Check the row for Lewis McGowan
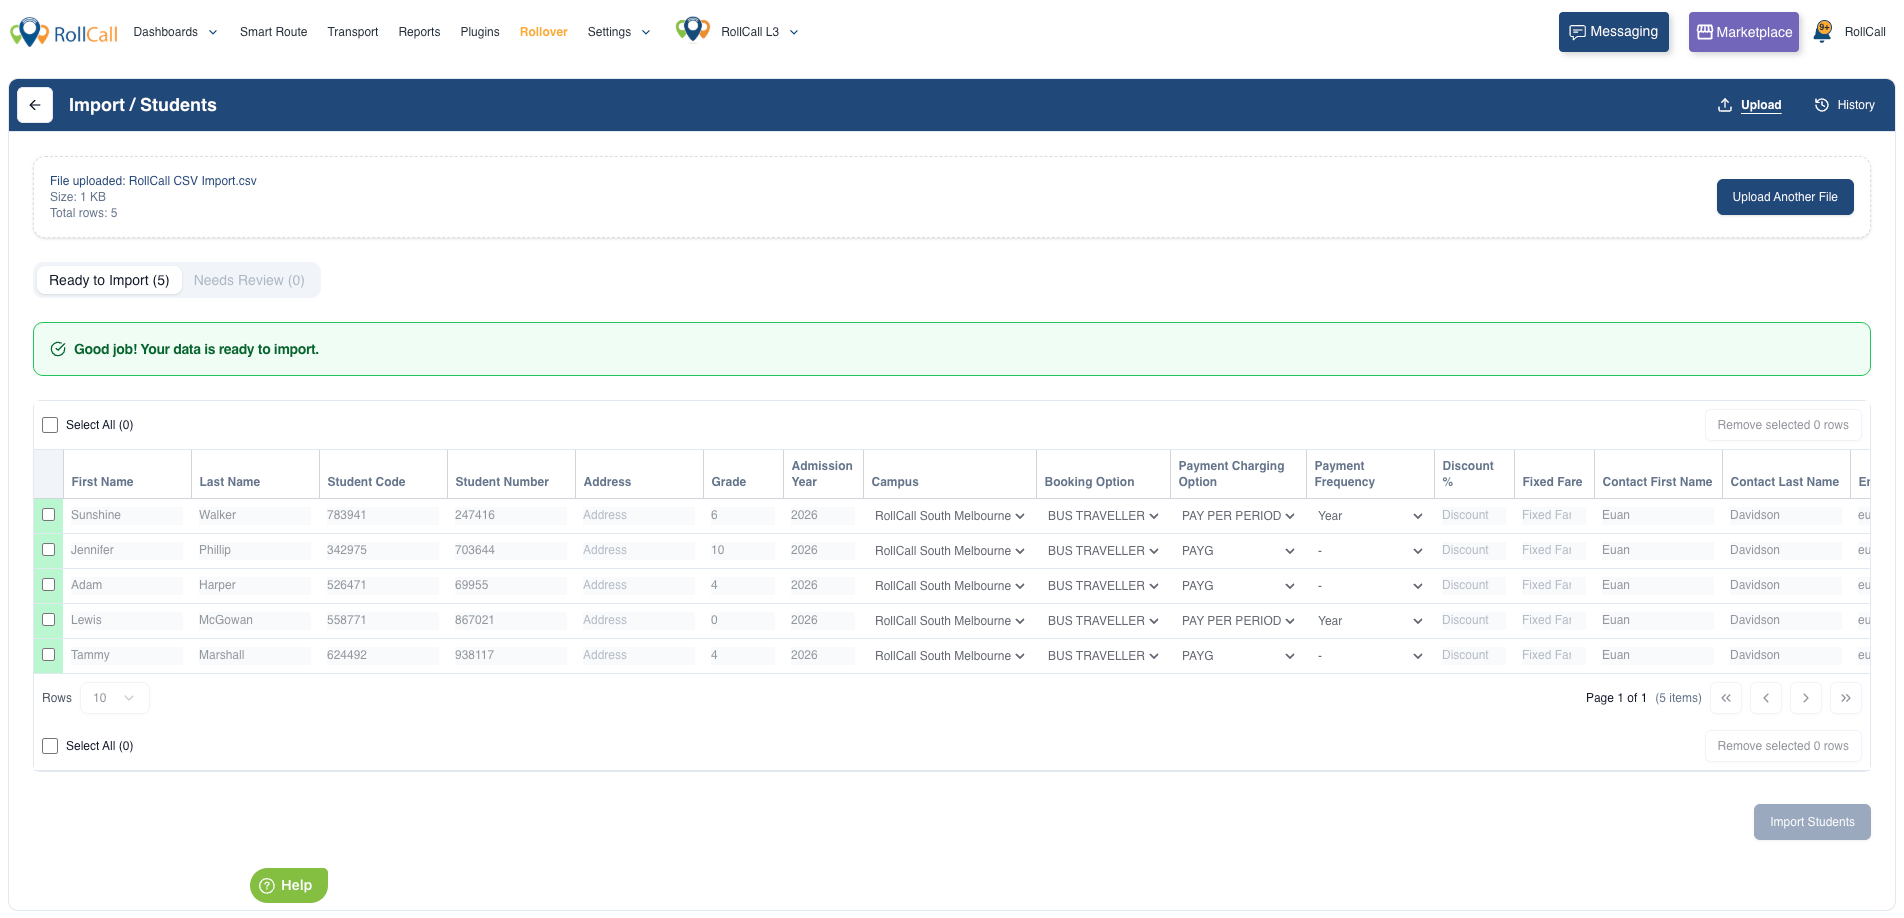The width and height of the screenshot is (1904, 918). pos(49,620)
